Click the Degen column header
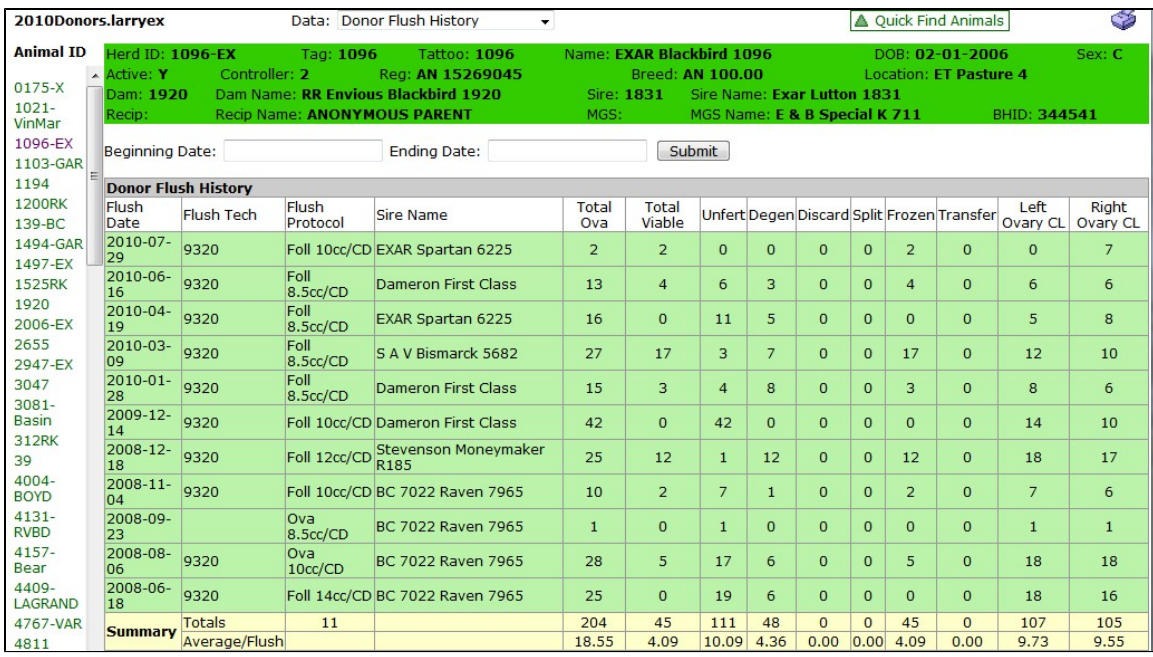1153x657 pixels. (771, 215)
